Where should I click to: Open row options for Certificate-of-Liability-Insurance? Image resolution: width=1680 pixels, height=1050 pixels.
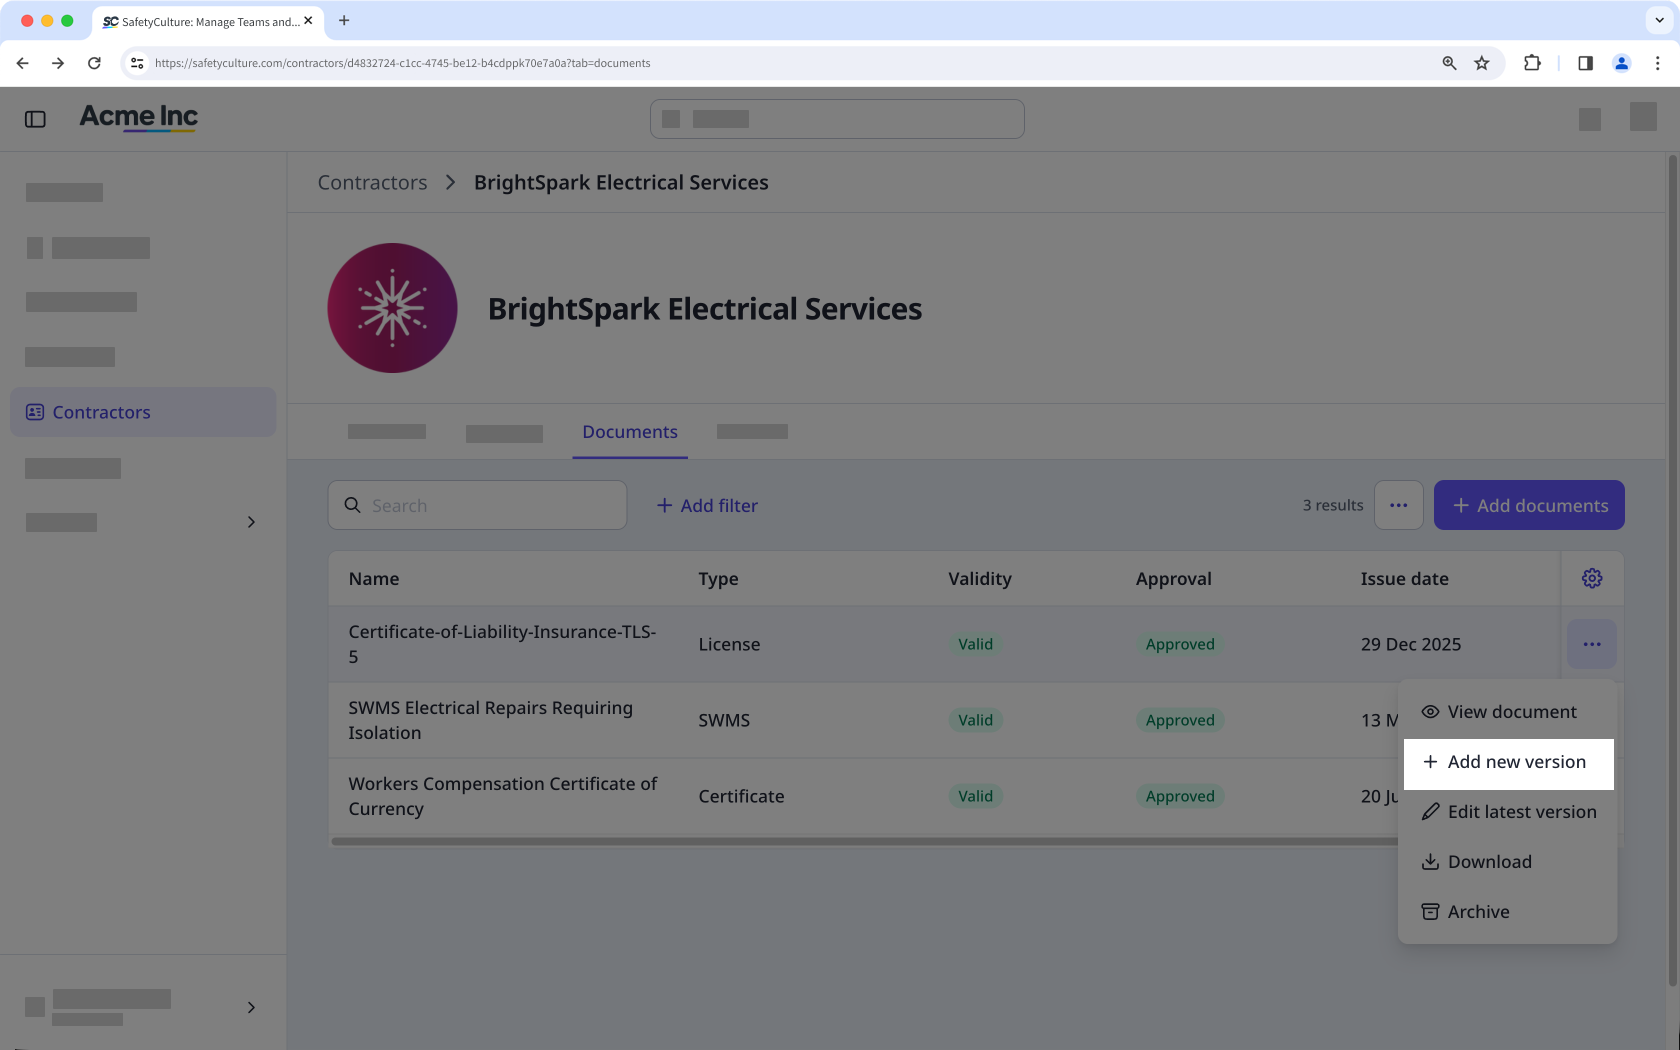click(x=1592, y=644)
